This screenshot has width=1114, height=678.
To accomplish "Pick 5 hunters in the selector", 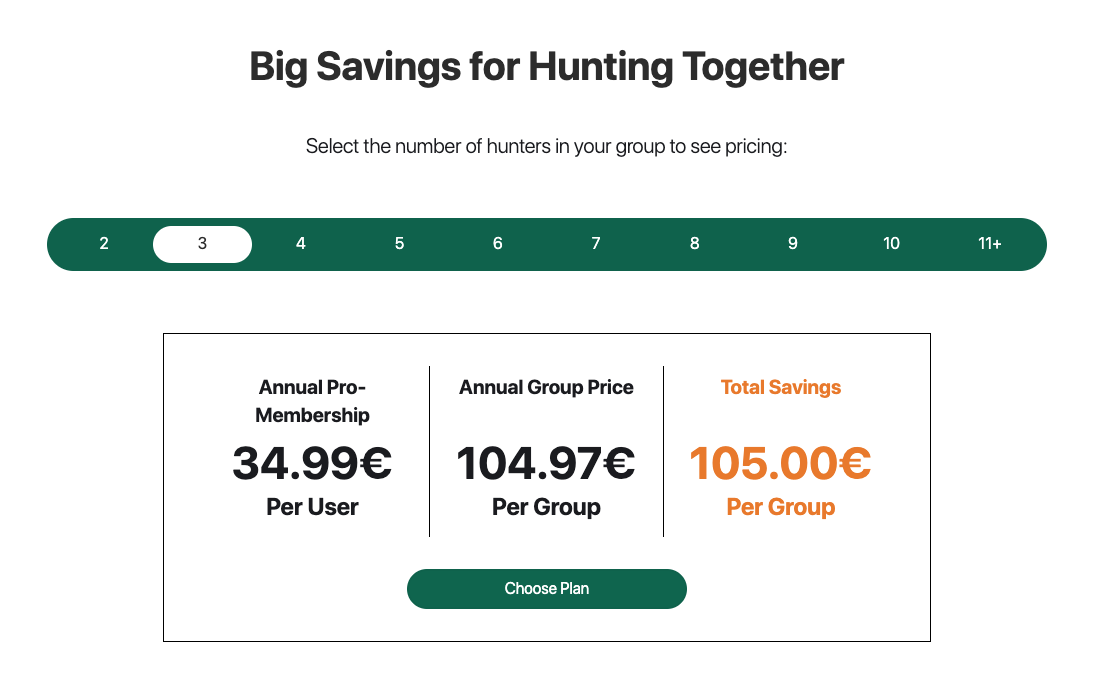I will click(x=399, y=244).
